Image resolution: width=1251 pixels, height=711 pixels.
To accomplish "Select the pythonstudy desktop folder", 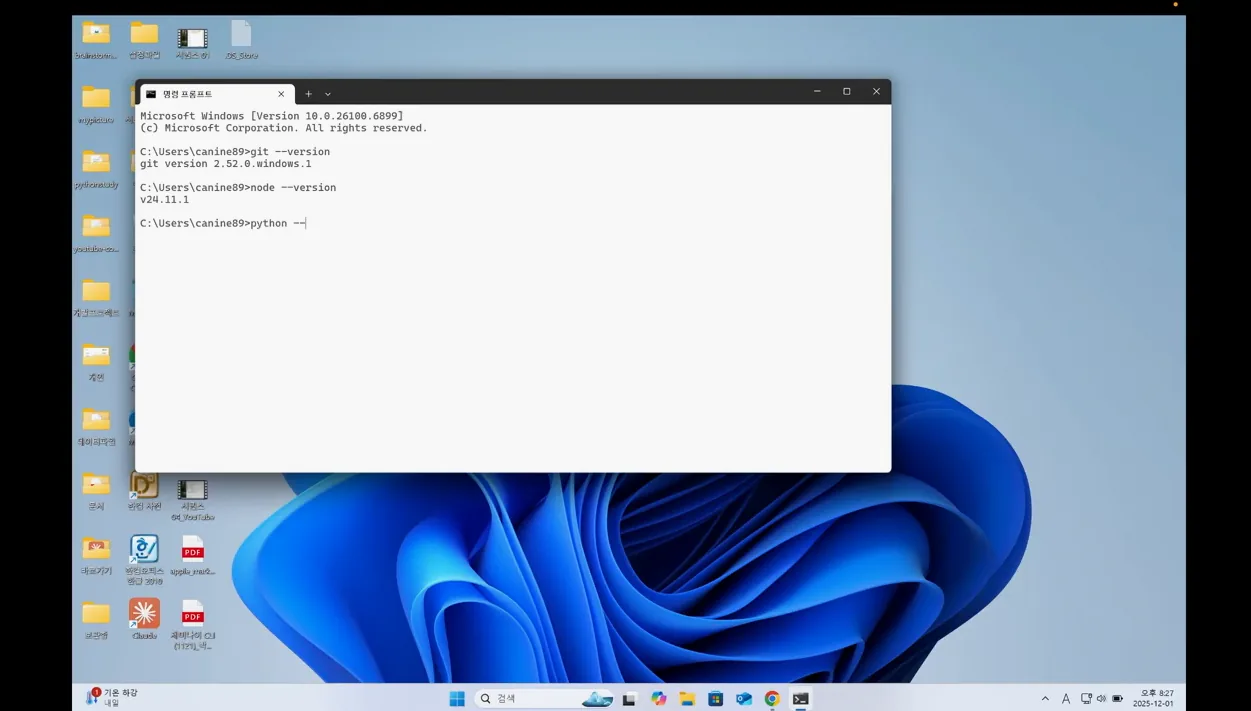I will coord(96,168).
